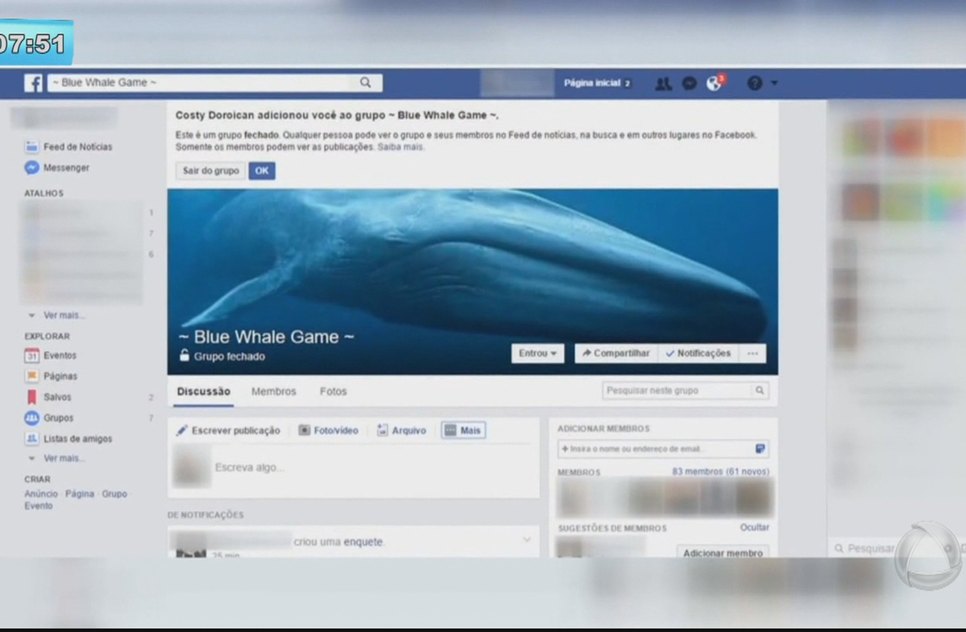
Task: Click the add member name input field
Action: (x=663, y=449)
